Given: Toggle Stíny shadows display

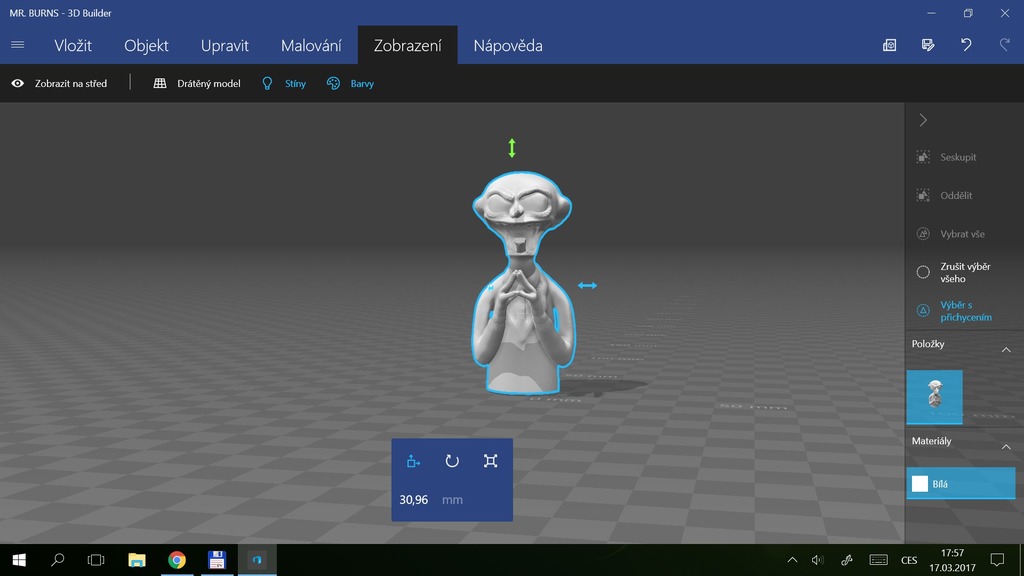Looking at the screenshot, I should click(x=284, y=84).
